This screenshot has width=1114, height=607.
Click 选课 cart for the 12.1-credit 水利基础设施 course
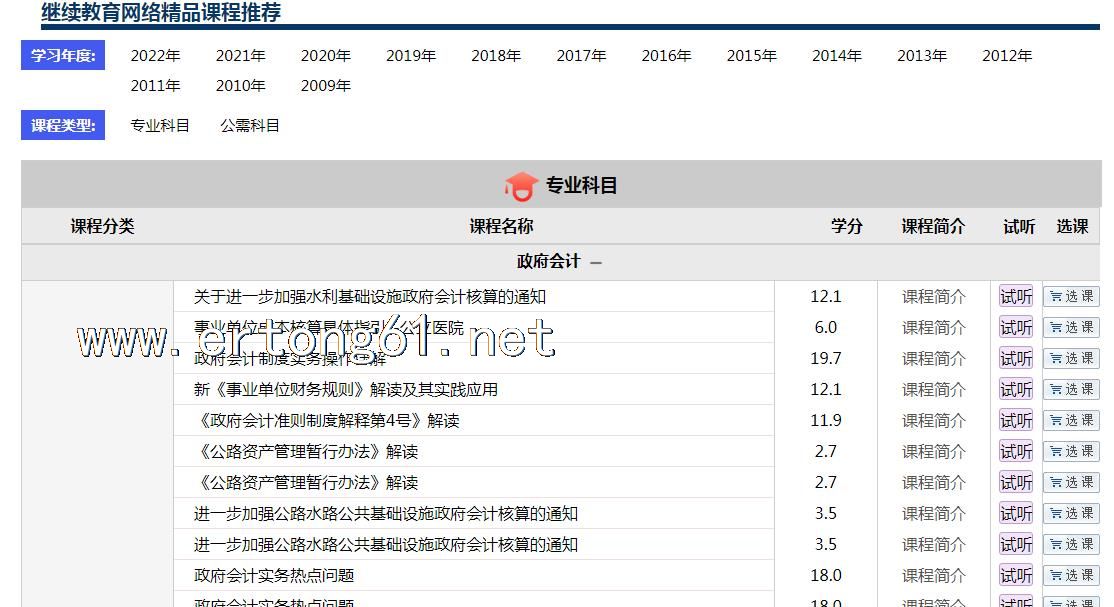(1071, 297)
